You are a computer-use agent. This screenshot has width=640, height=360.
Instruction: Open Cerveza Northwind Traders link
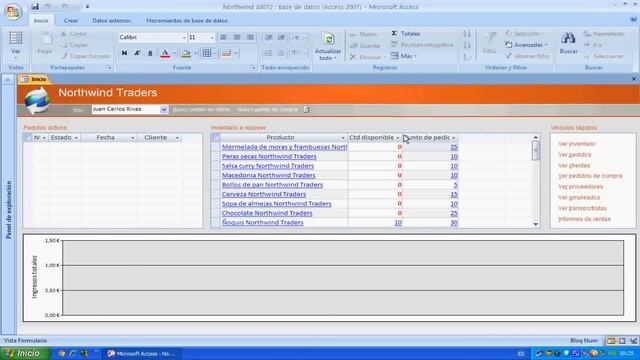point(264,194)
